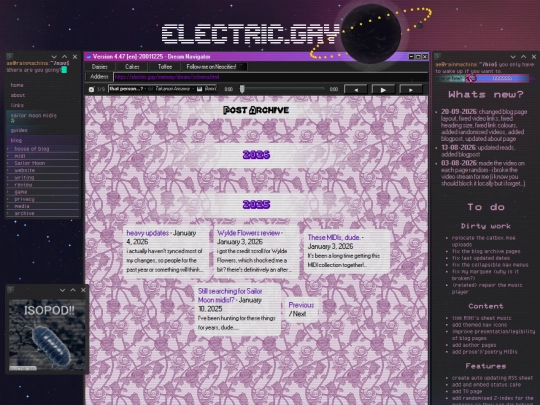Go to 'links' in the side navigation
Viewport: 540px width, 405px height.
pyautogui.click(x=17, y=105)
